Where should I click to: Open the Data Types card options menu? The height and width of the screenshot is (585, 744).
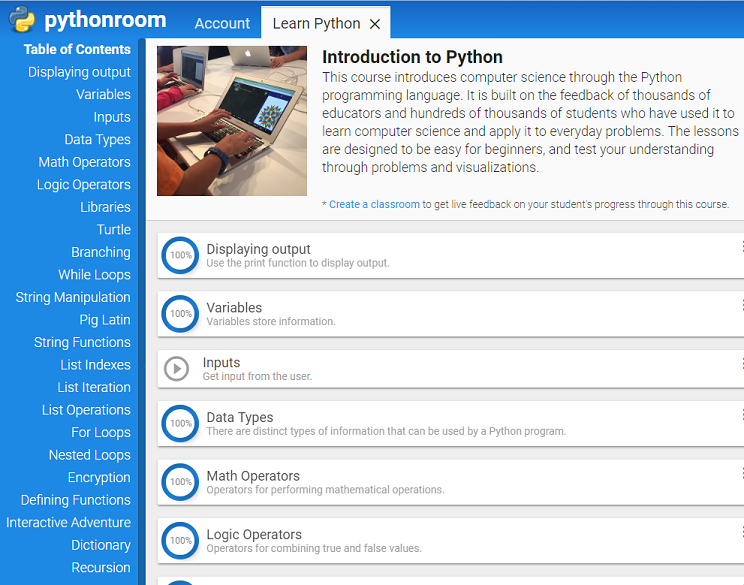pos(741,415)
